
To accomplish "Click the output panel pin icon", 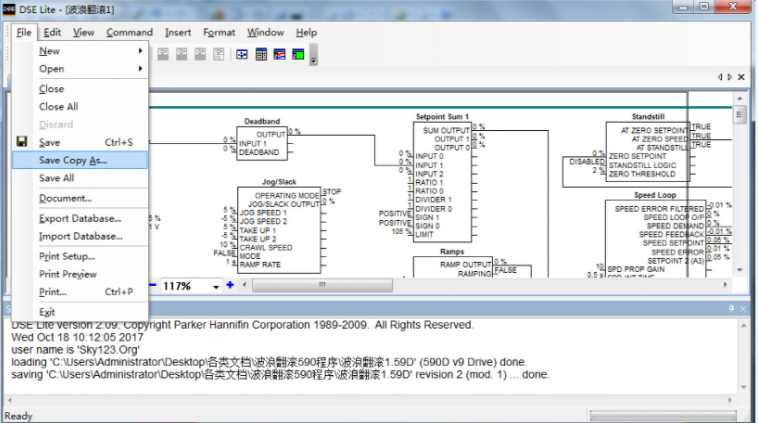I will coord(731,308).
